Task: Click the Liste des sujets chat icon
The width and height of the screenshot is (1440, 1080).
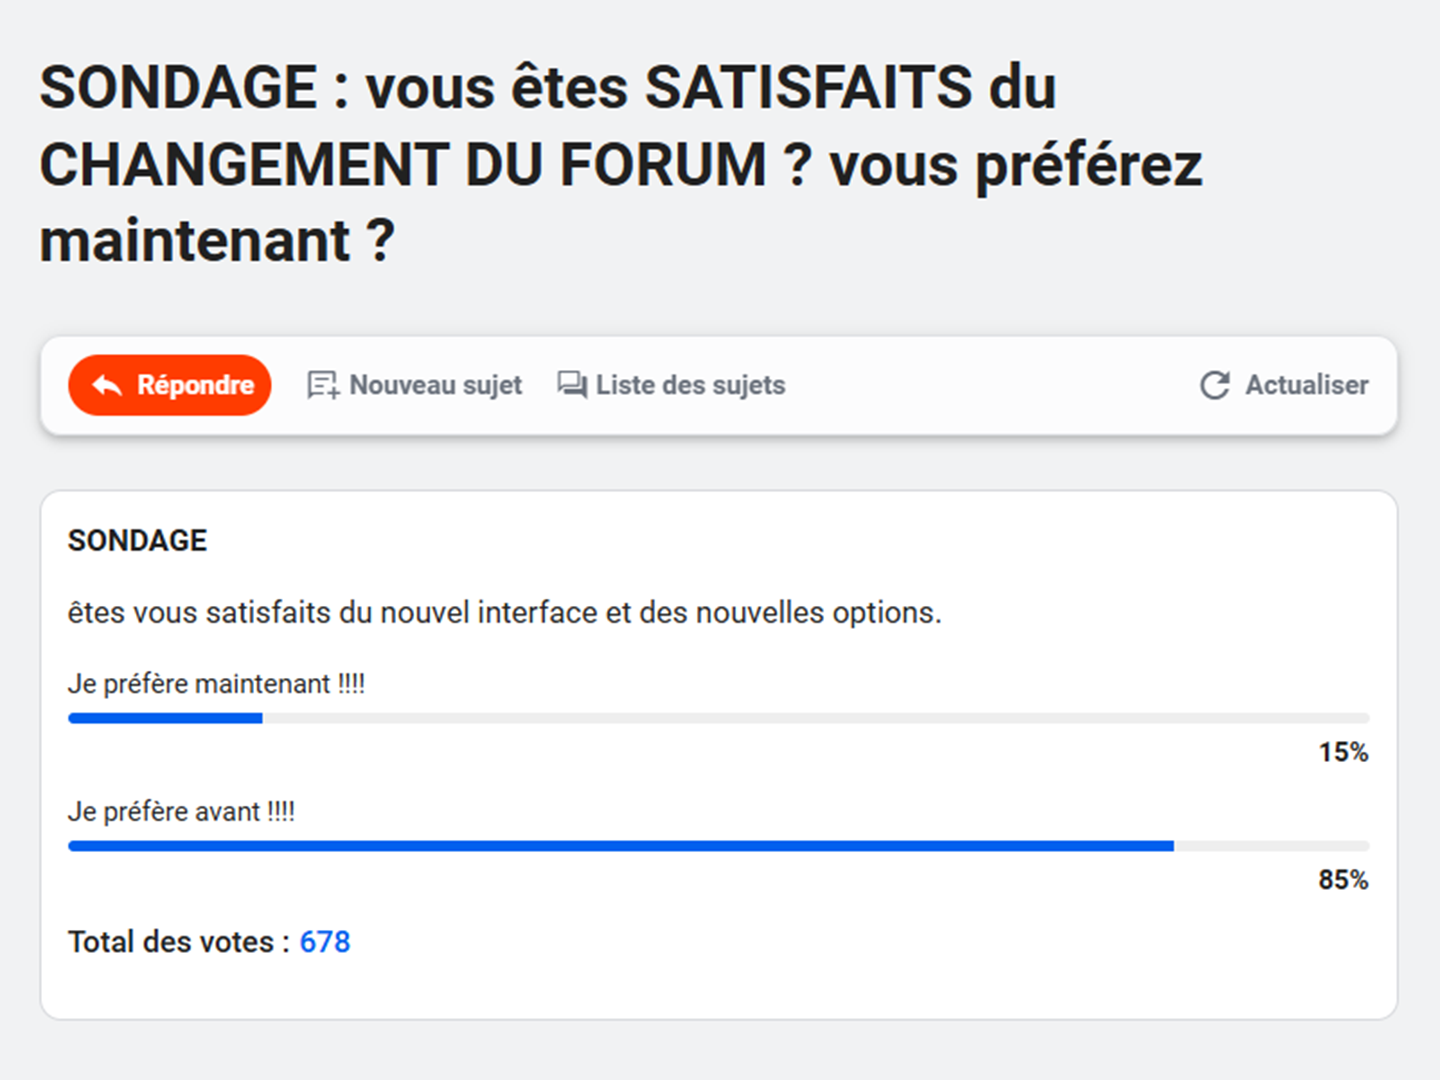Action: click(572, 385)
